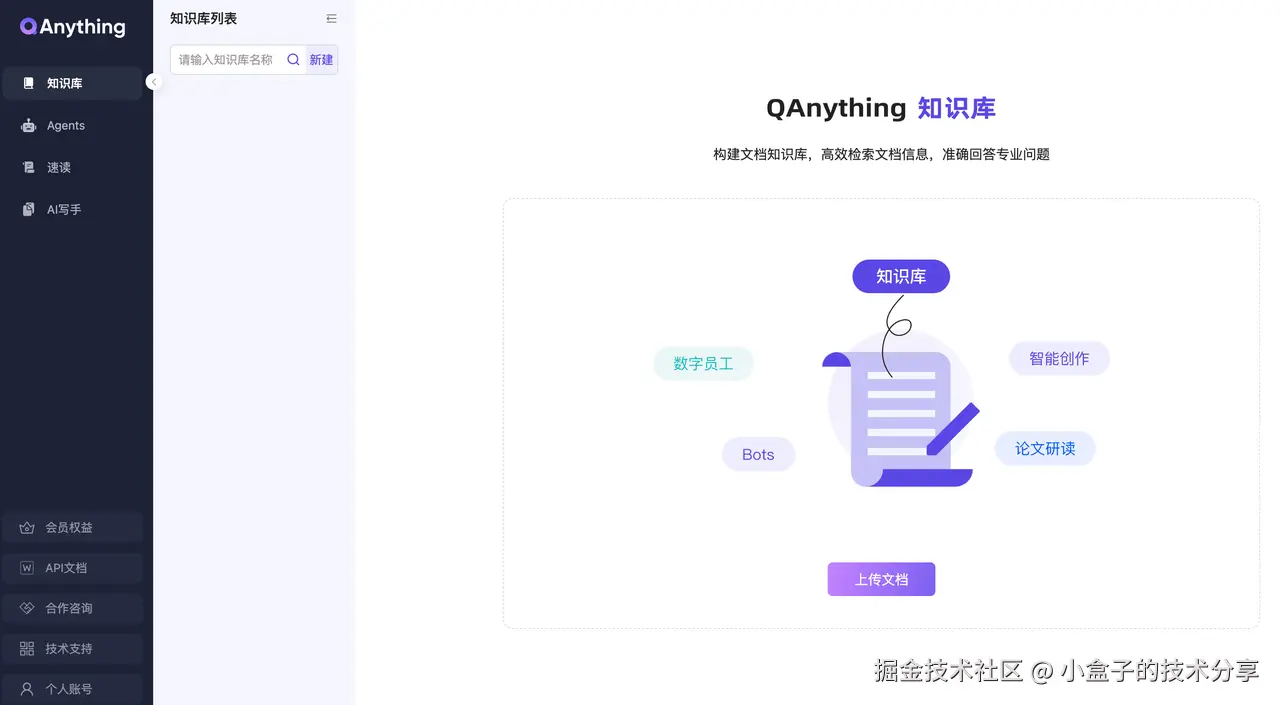1280x705 pixels.
Task: Click the 上传文档 button
Action: click(x=881, y=579)
